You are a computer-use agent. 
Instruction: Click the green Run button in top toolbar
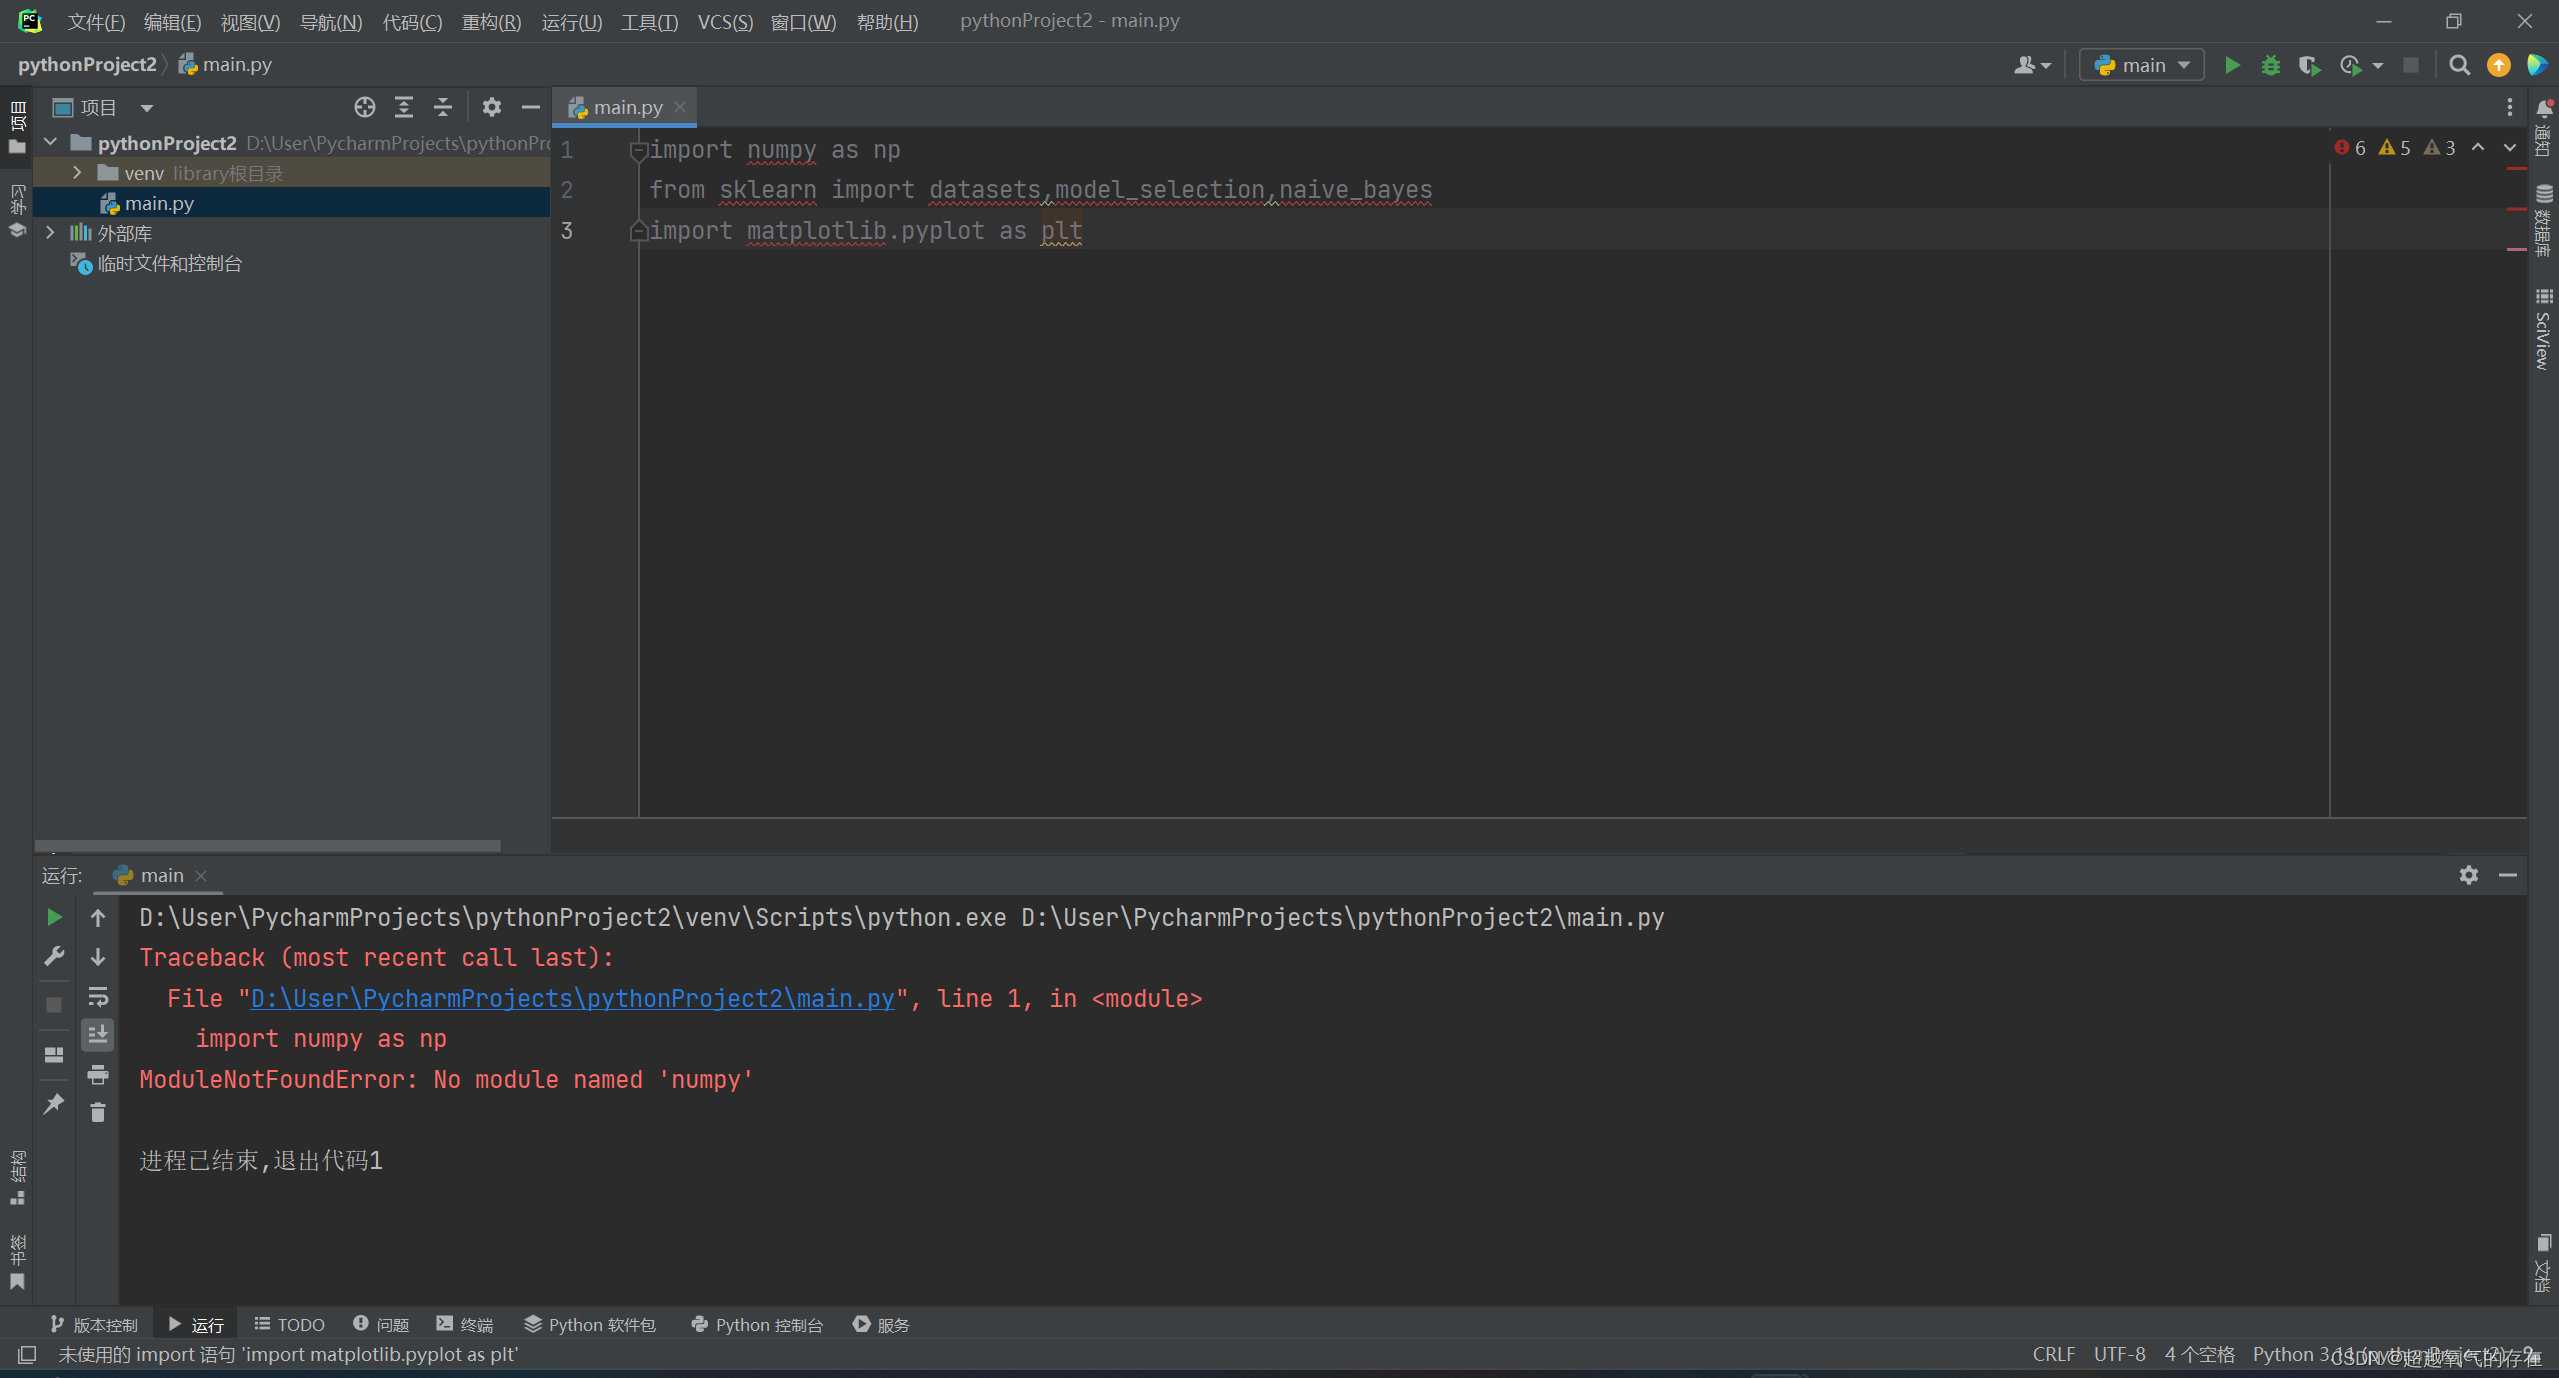pos(2231,65)
